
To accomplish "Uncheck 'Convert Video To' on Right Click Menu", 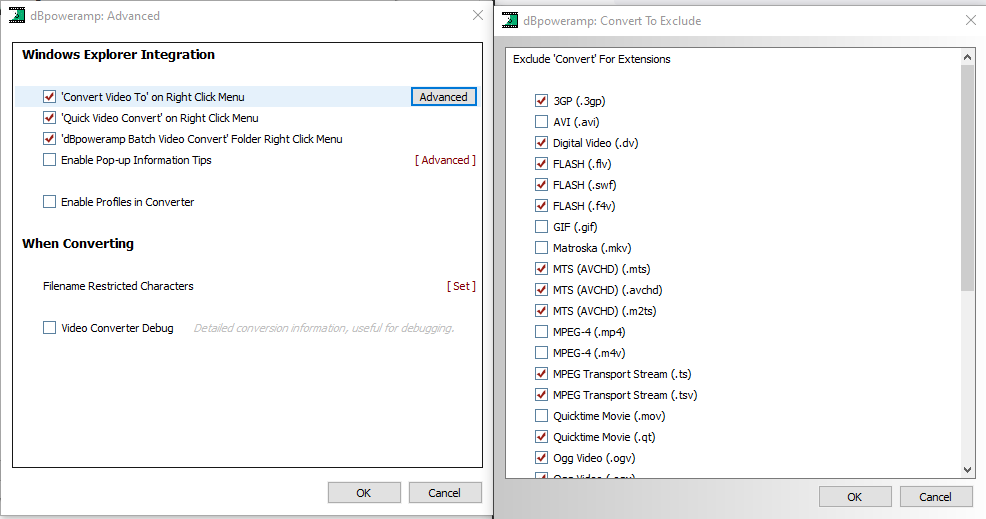I will point(49,97).
